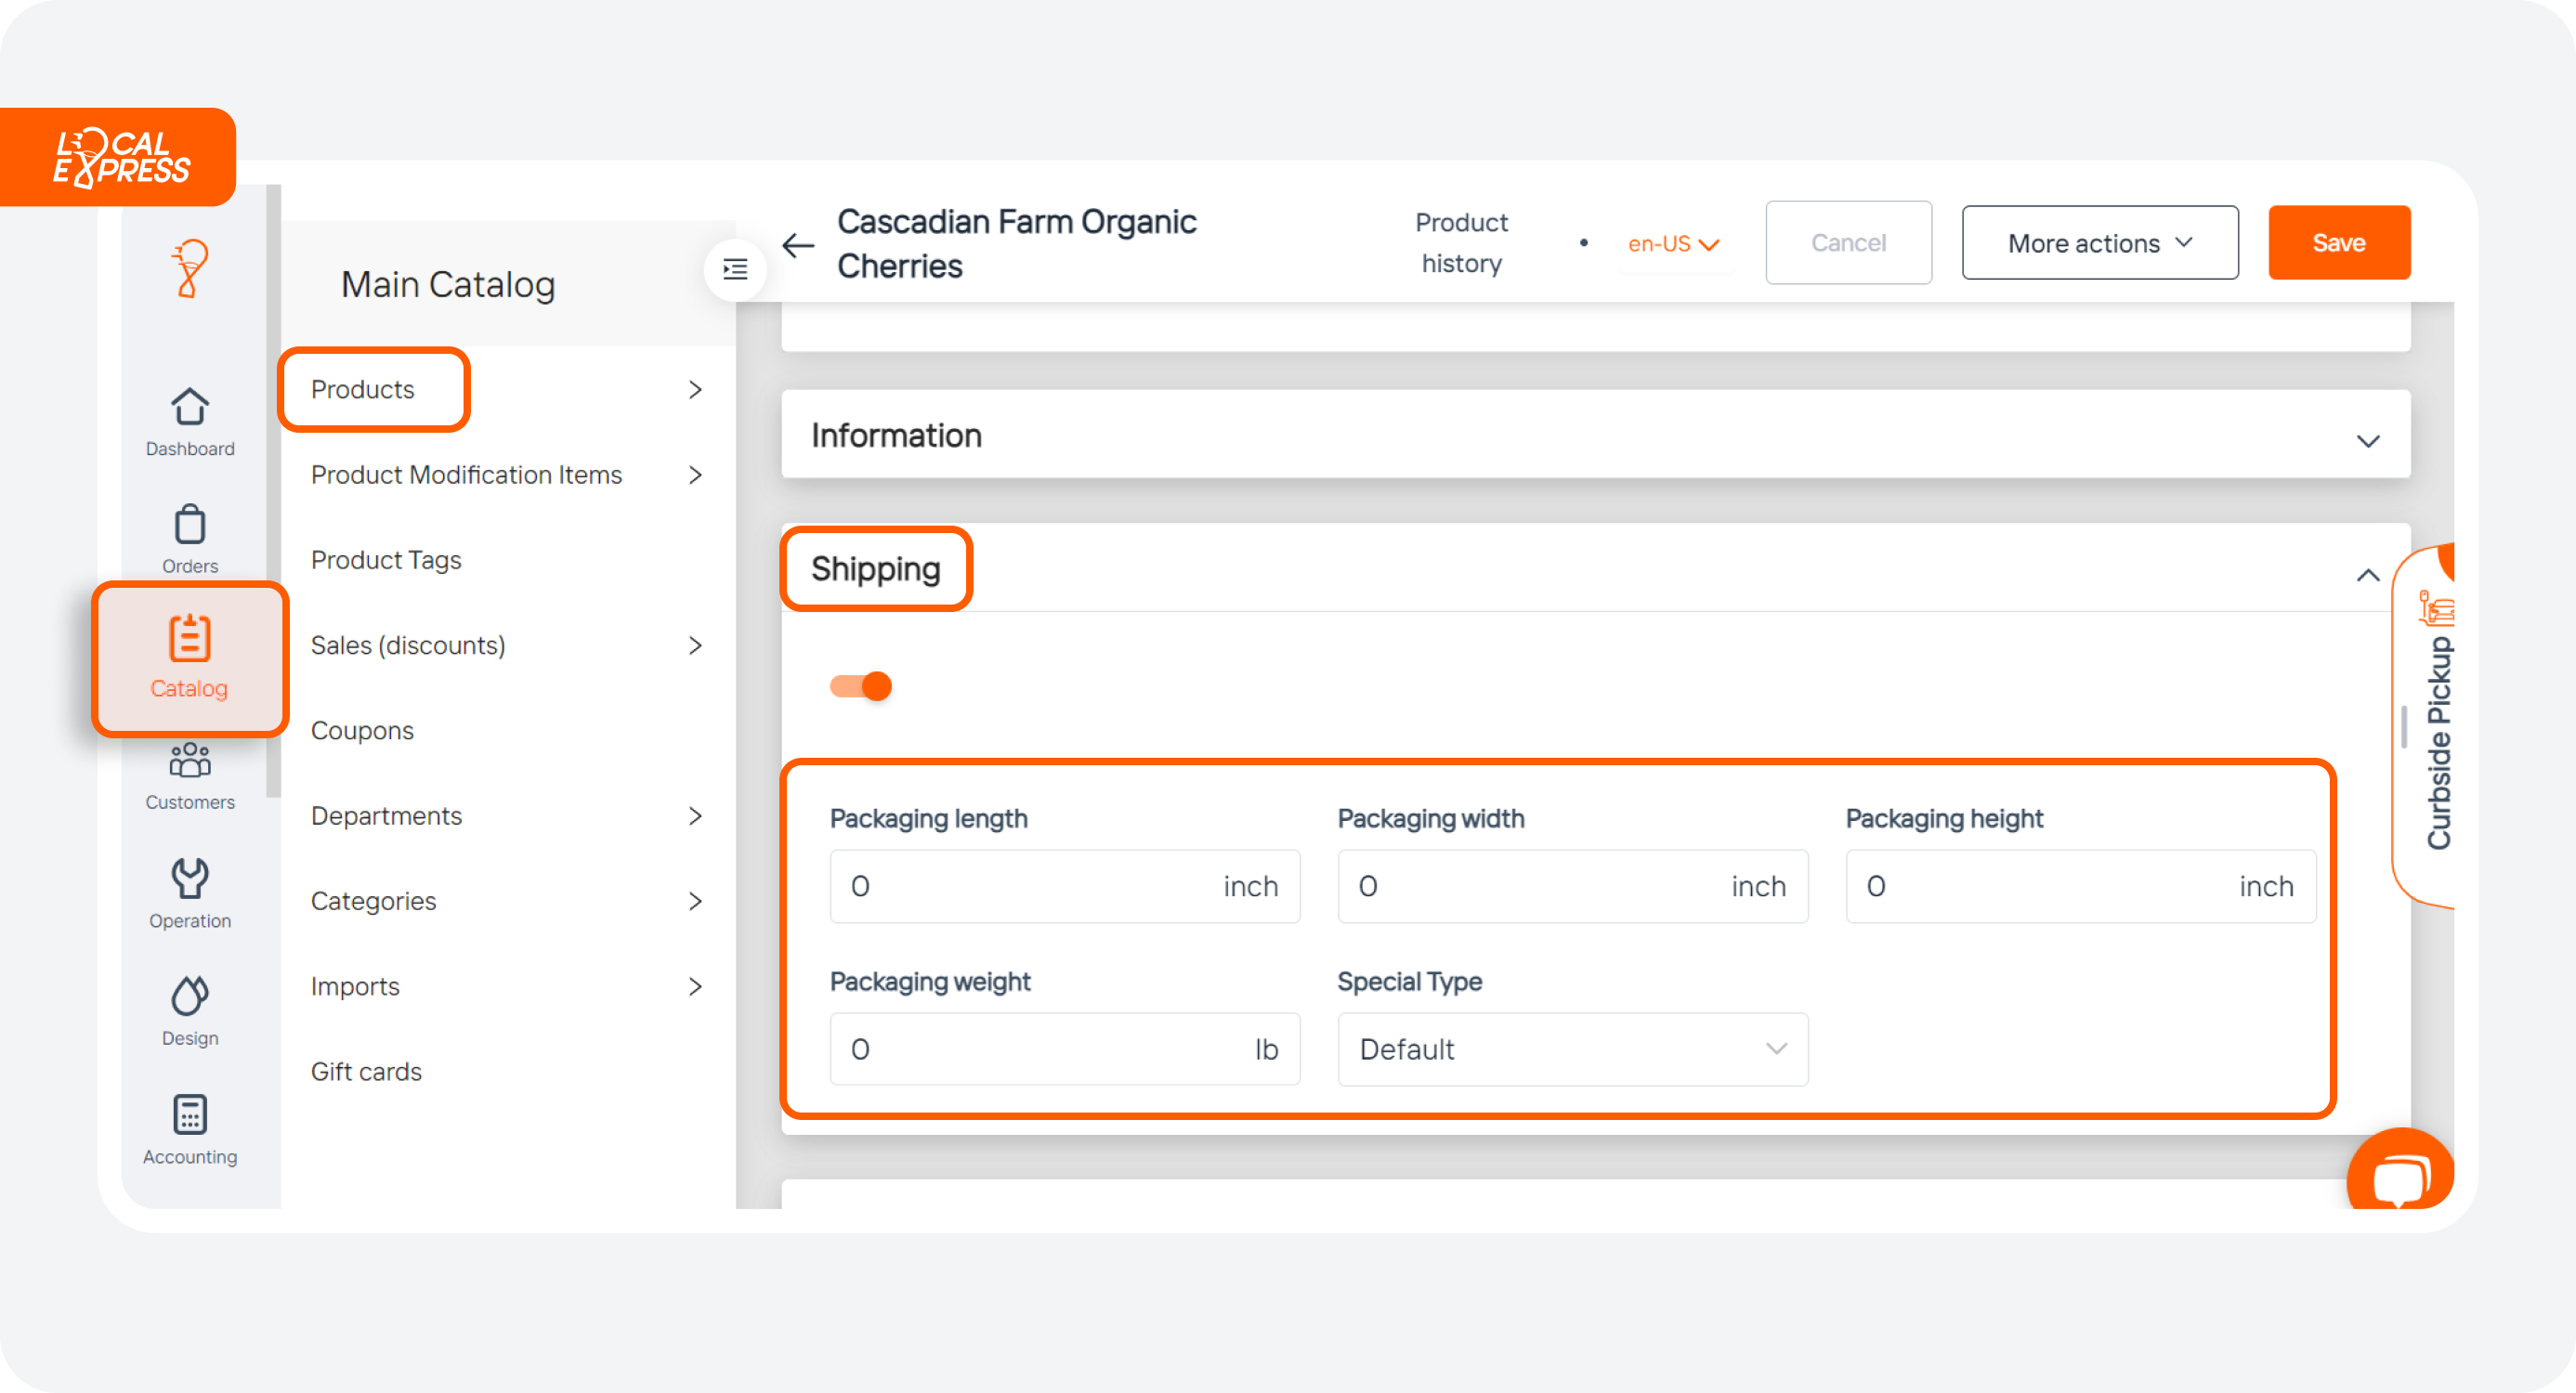2576x1393 pixels.
Task: Open the Special Type Default dropdown
Action: pyautogui.click(x=1572, y=1049)
